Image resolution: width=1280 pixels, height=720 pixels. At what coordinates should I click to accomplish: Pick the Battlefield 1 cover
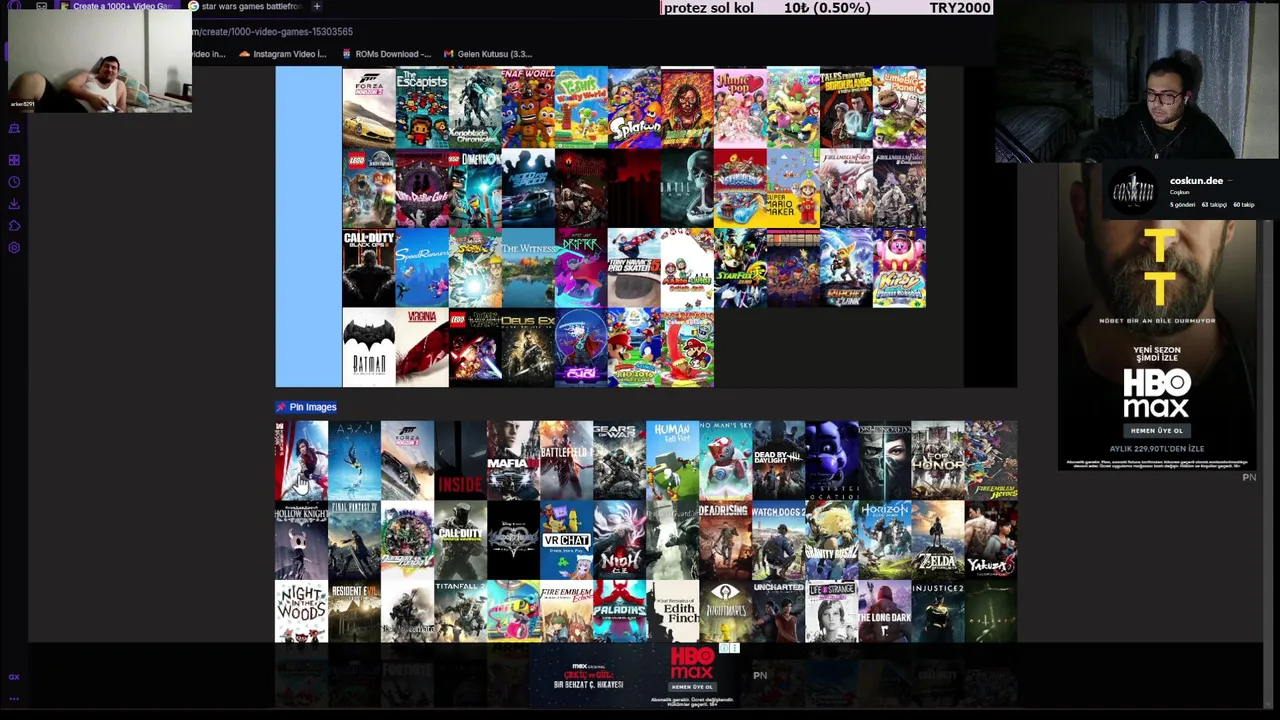[x=566, y=460]
